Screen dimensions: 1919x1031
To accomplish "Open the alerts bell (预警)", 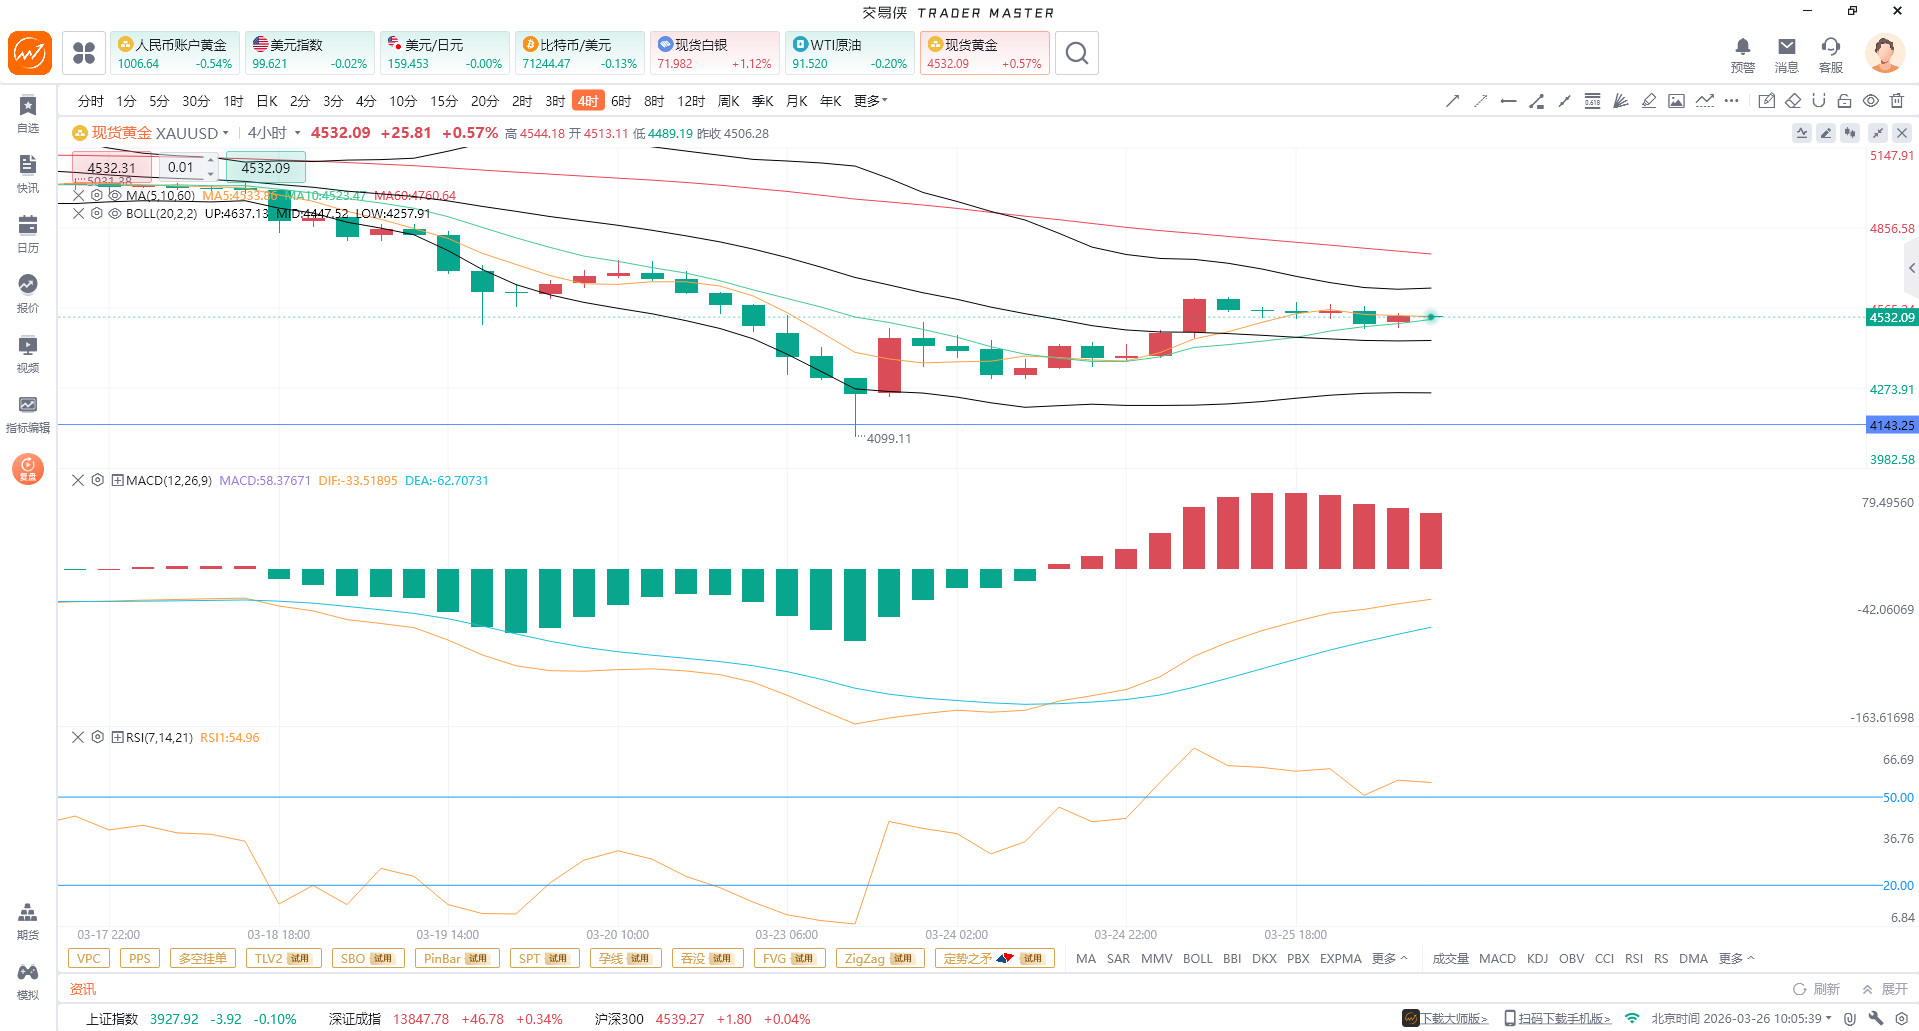I will pos(1743,54).
